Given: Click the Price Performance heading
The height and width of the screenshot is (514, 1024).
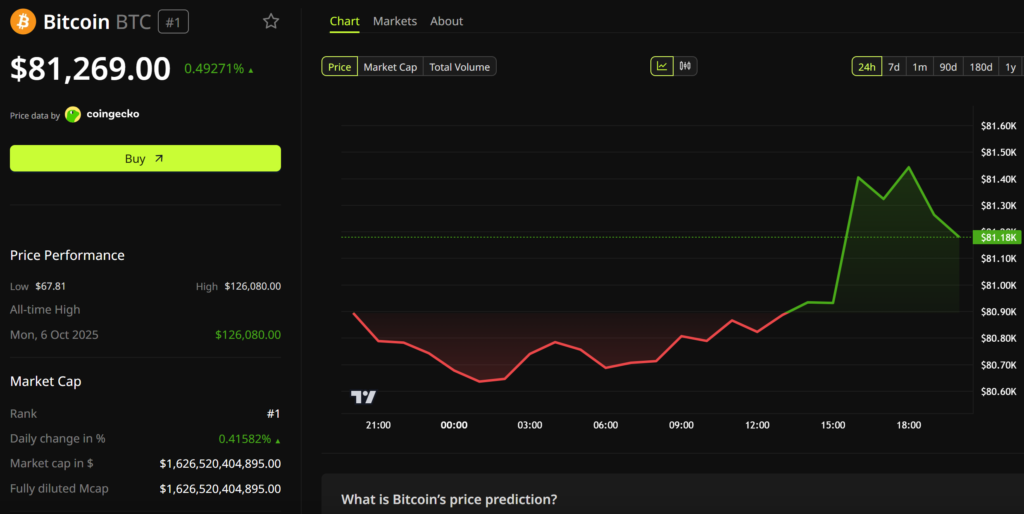Looking at the screenshot, I should pos(67,255).
